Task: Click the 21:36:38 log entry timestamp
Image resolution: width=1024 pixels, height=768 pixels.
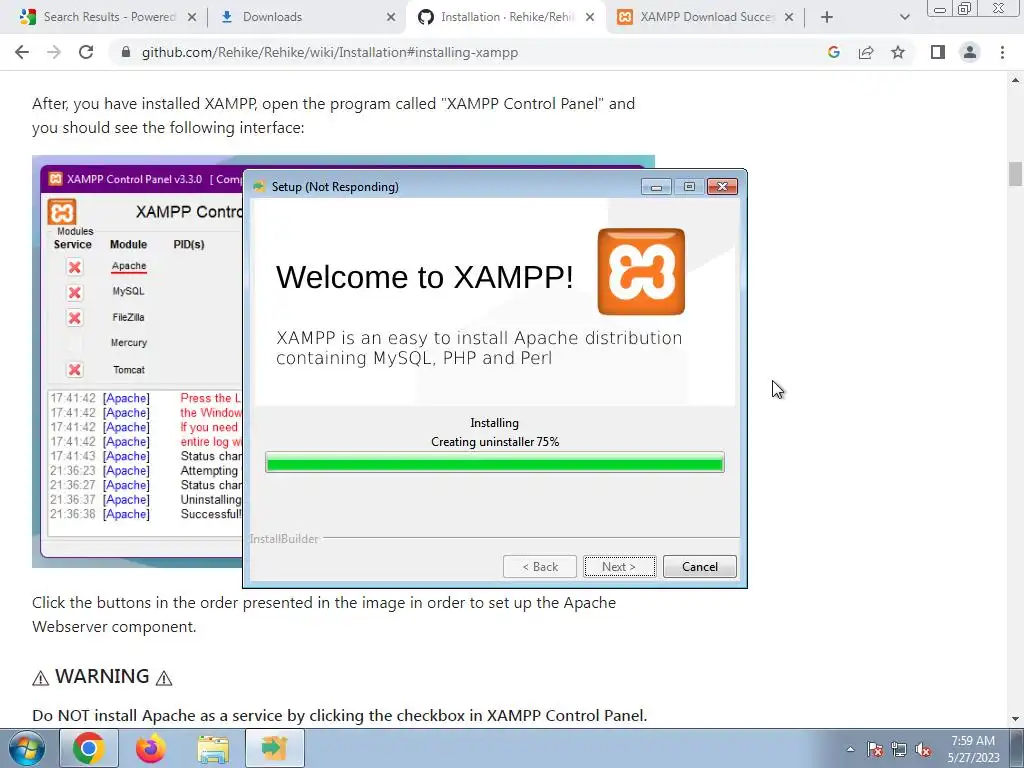Action: tap(73, 514)
